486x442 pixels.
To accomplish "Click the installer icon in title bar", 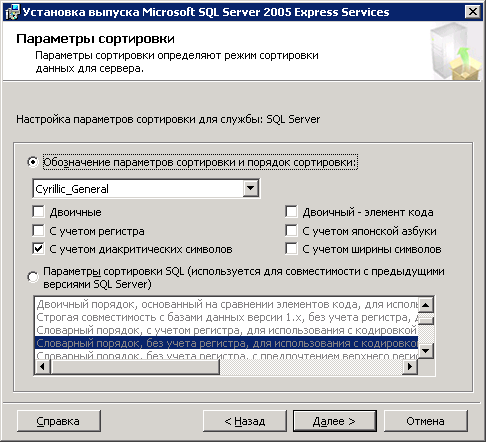I will tap(13, 12).
